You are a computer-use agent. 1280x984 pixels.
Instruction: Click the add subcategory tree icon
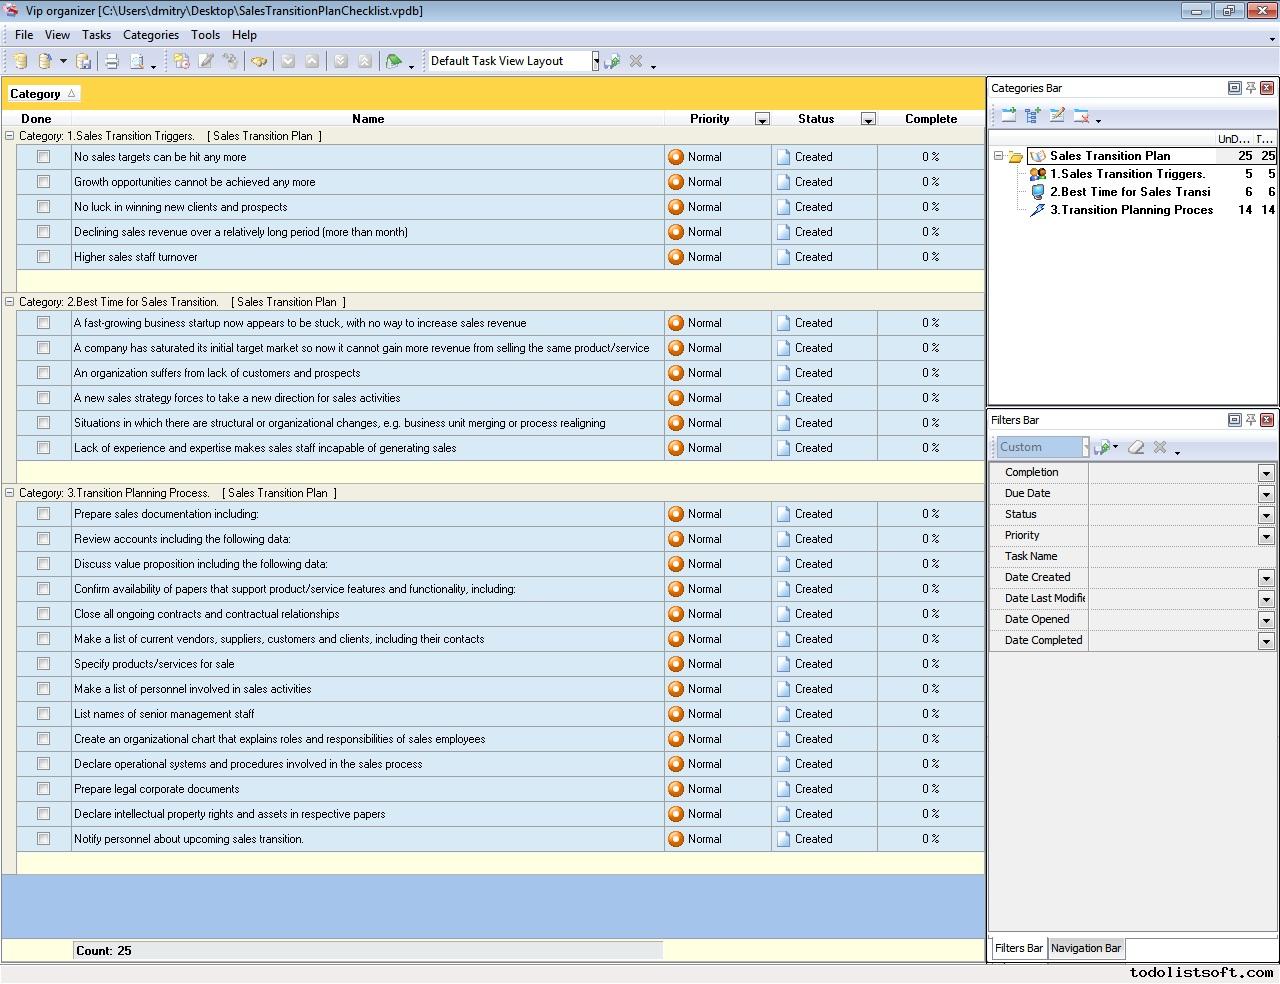pos(1032,116)
